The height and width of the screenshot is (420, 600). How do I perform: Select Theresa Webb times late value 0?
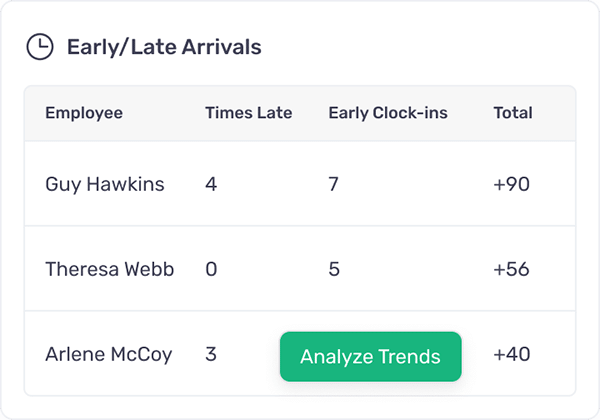(x=211, y=269)
